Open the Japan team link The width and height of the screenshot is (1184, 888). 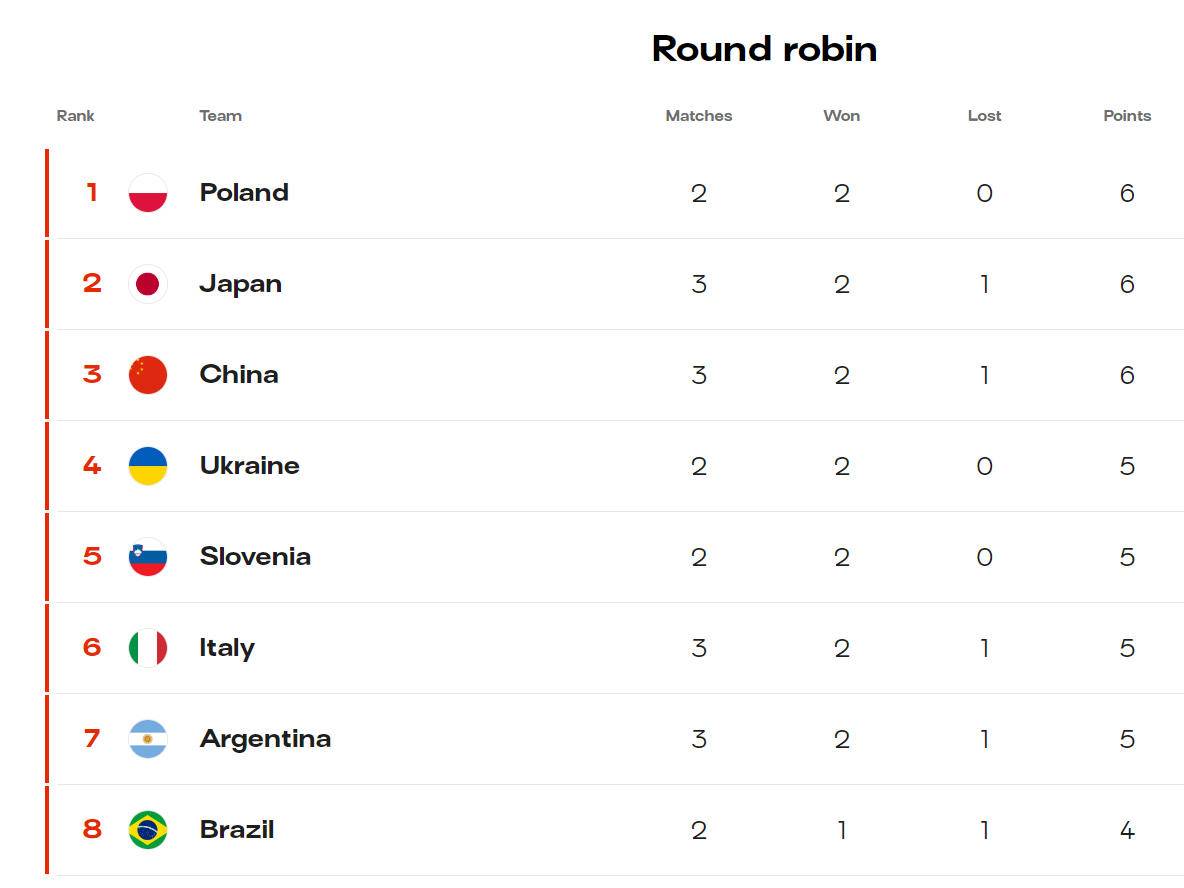[241, 284]
